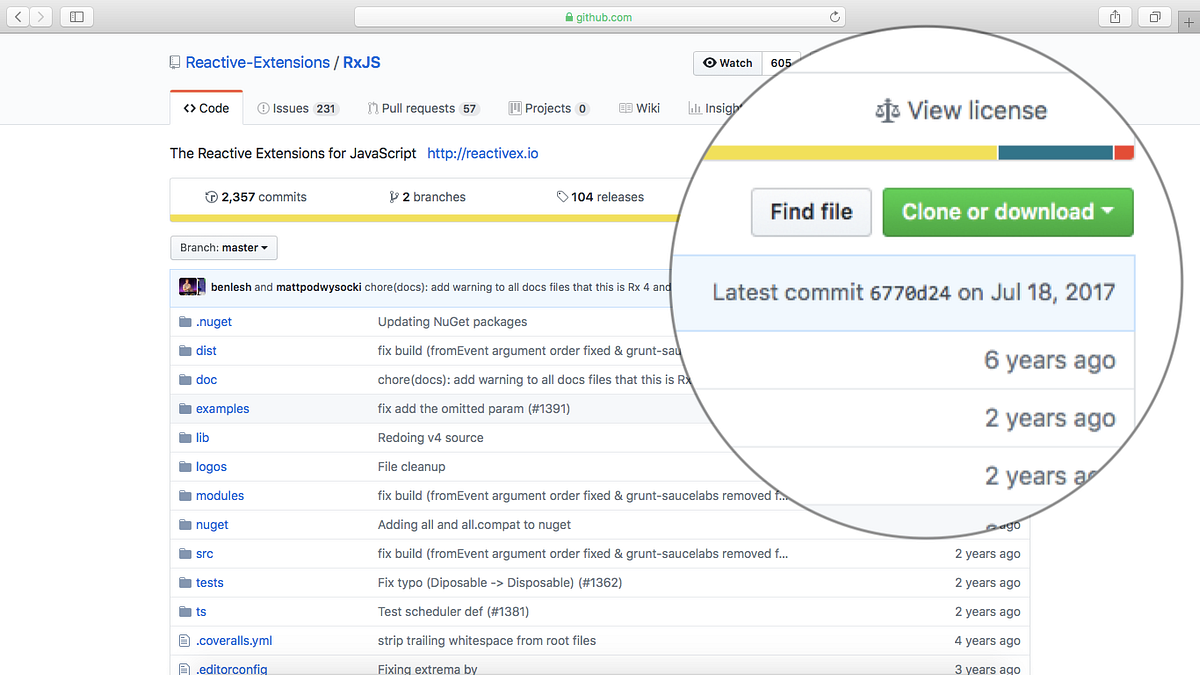Go forward with Safari forward arrow
Screen dimensions: 1200x675
tap(42, 17)
